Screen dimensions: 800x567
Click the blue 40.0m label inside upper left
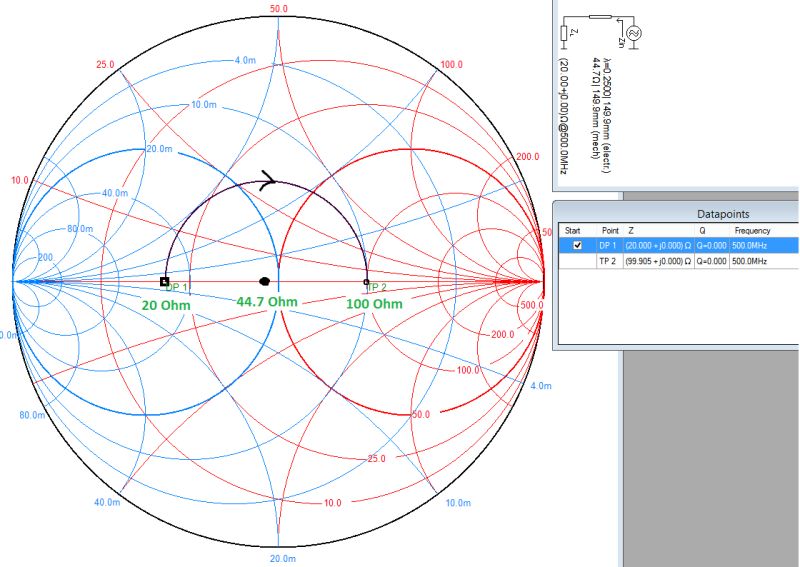point(115,193)
